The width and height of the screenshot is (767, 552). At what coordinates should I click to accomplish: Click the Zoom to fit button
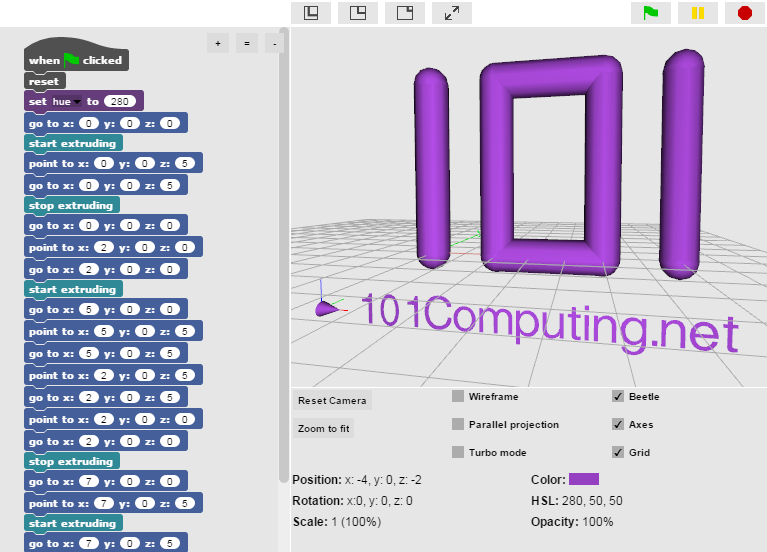[x=323, y=428]
